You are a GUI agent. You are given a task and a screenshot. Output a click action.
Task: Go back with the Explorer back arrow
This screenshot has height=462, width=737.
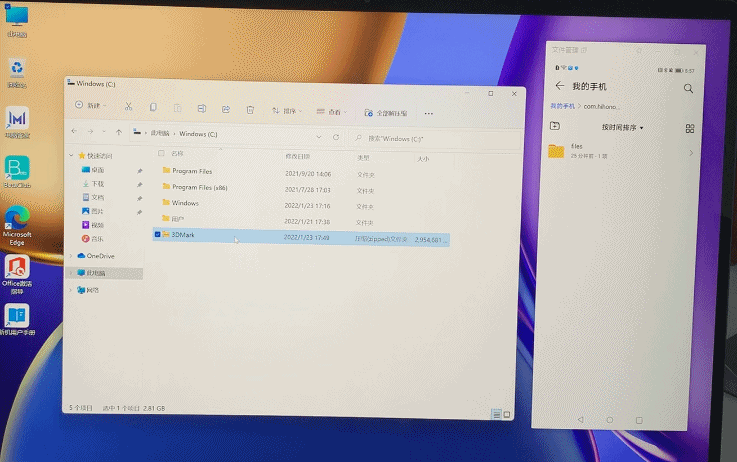74,131
